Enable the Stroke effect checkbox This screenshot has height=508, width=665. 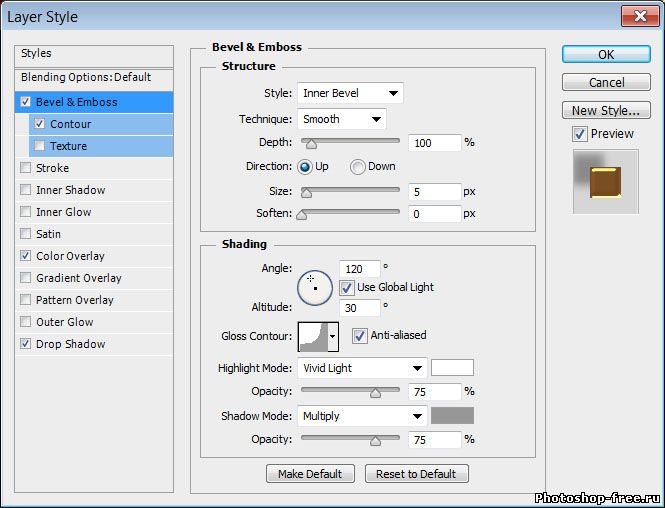click(26, 168)
